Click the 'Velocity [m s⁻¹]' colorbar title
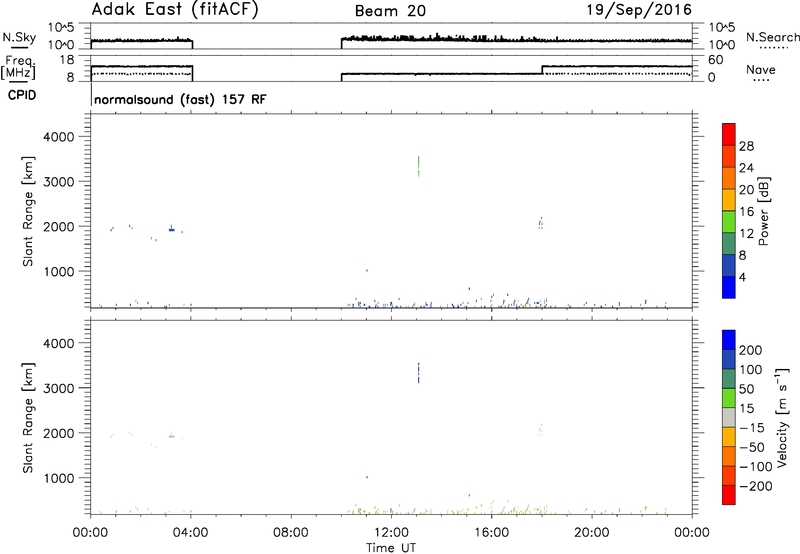Viewport: 800px width, 554px height. coord(783,417)
